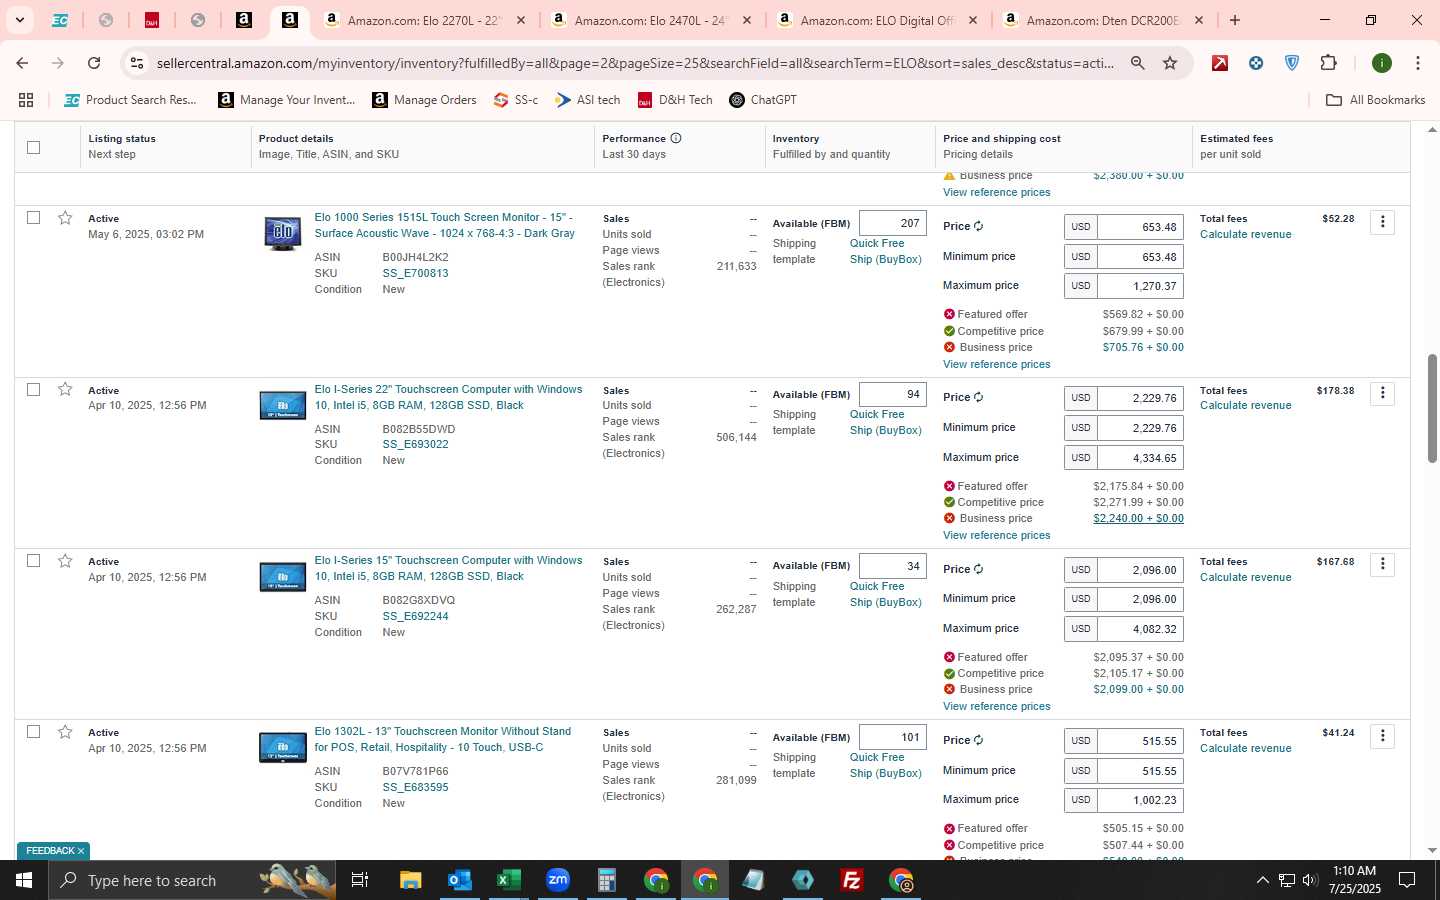The height and width of the screenshot is (900, 1440).
Task: Open kebab menu for I-Series 15" row
Action: [1383, 564]
